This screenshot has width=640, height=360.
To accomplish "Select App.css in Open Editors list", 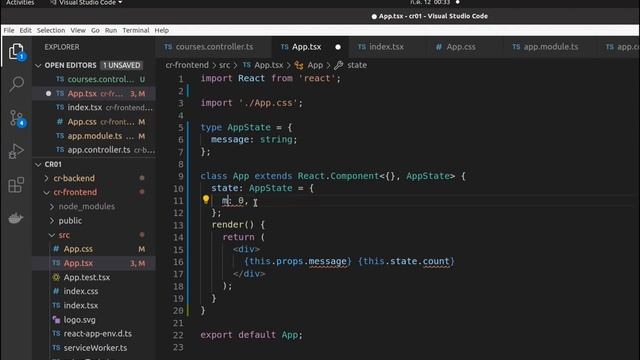I will (x=94, y=122).
